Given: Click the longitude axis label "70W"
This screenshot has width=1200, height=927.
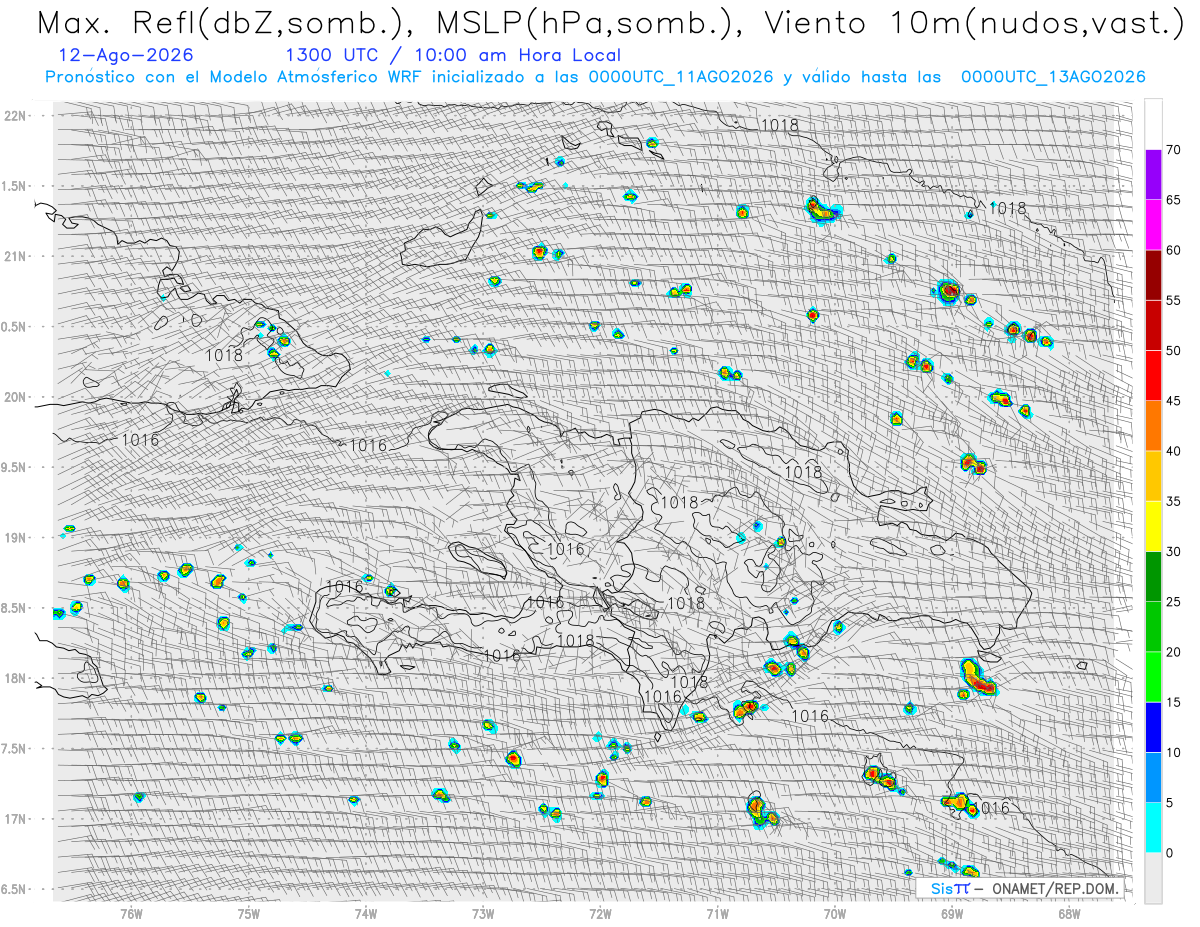Looking at the screenshot, I should (834, 914).
